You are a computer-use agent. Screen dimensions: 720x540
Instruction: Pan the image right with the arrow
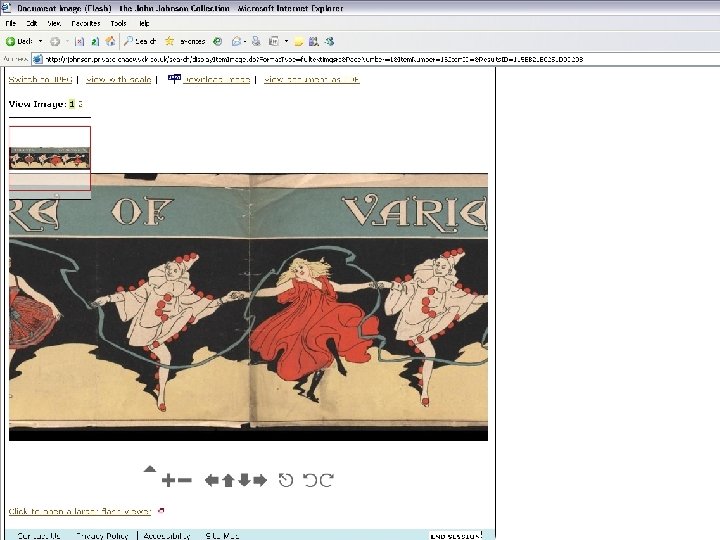pyautogui.click(x=260, y=480)
